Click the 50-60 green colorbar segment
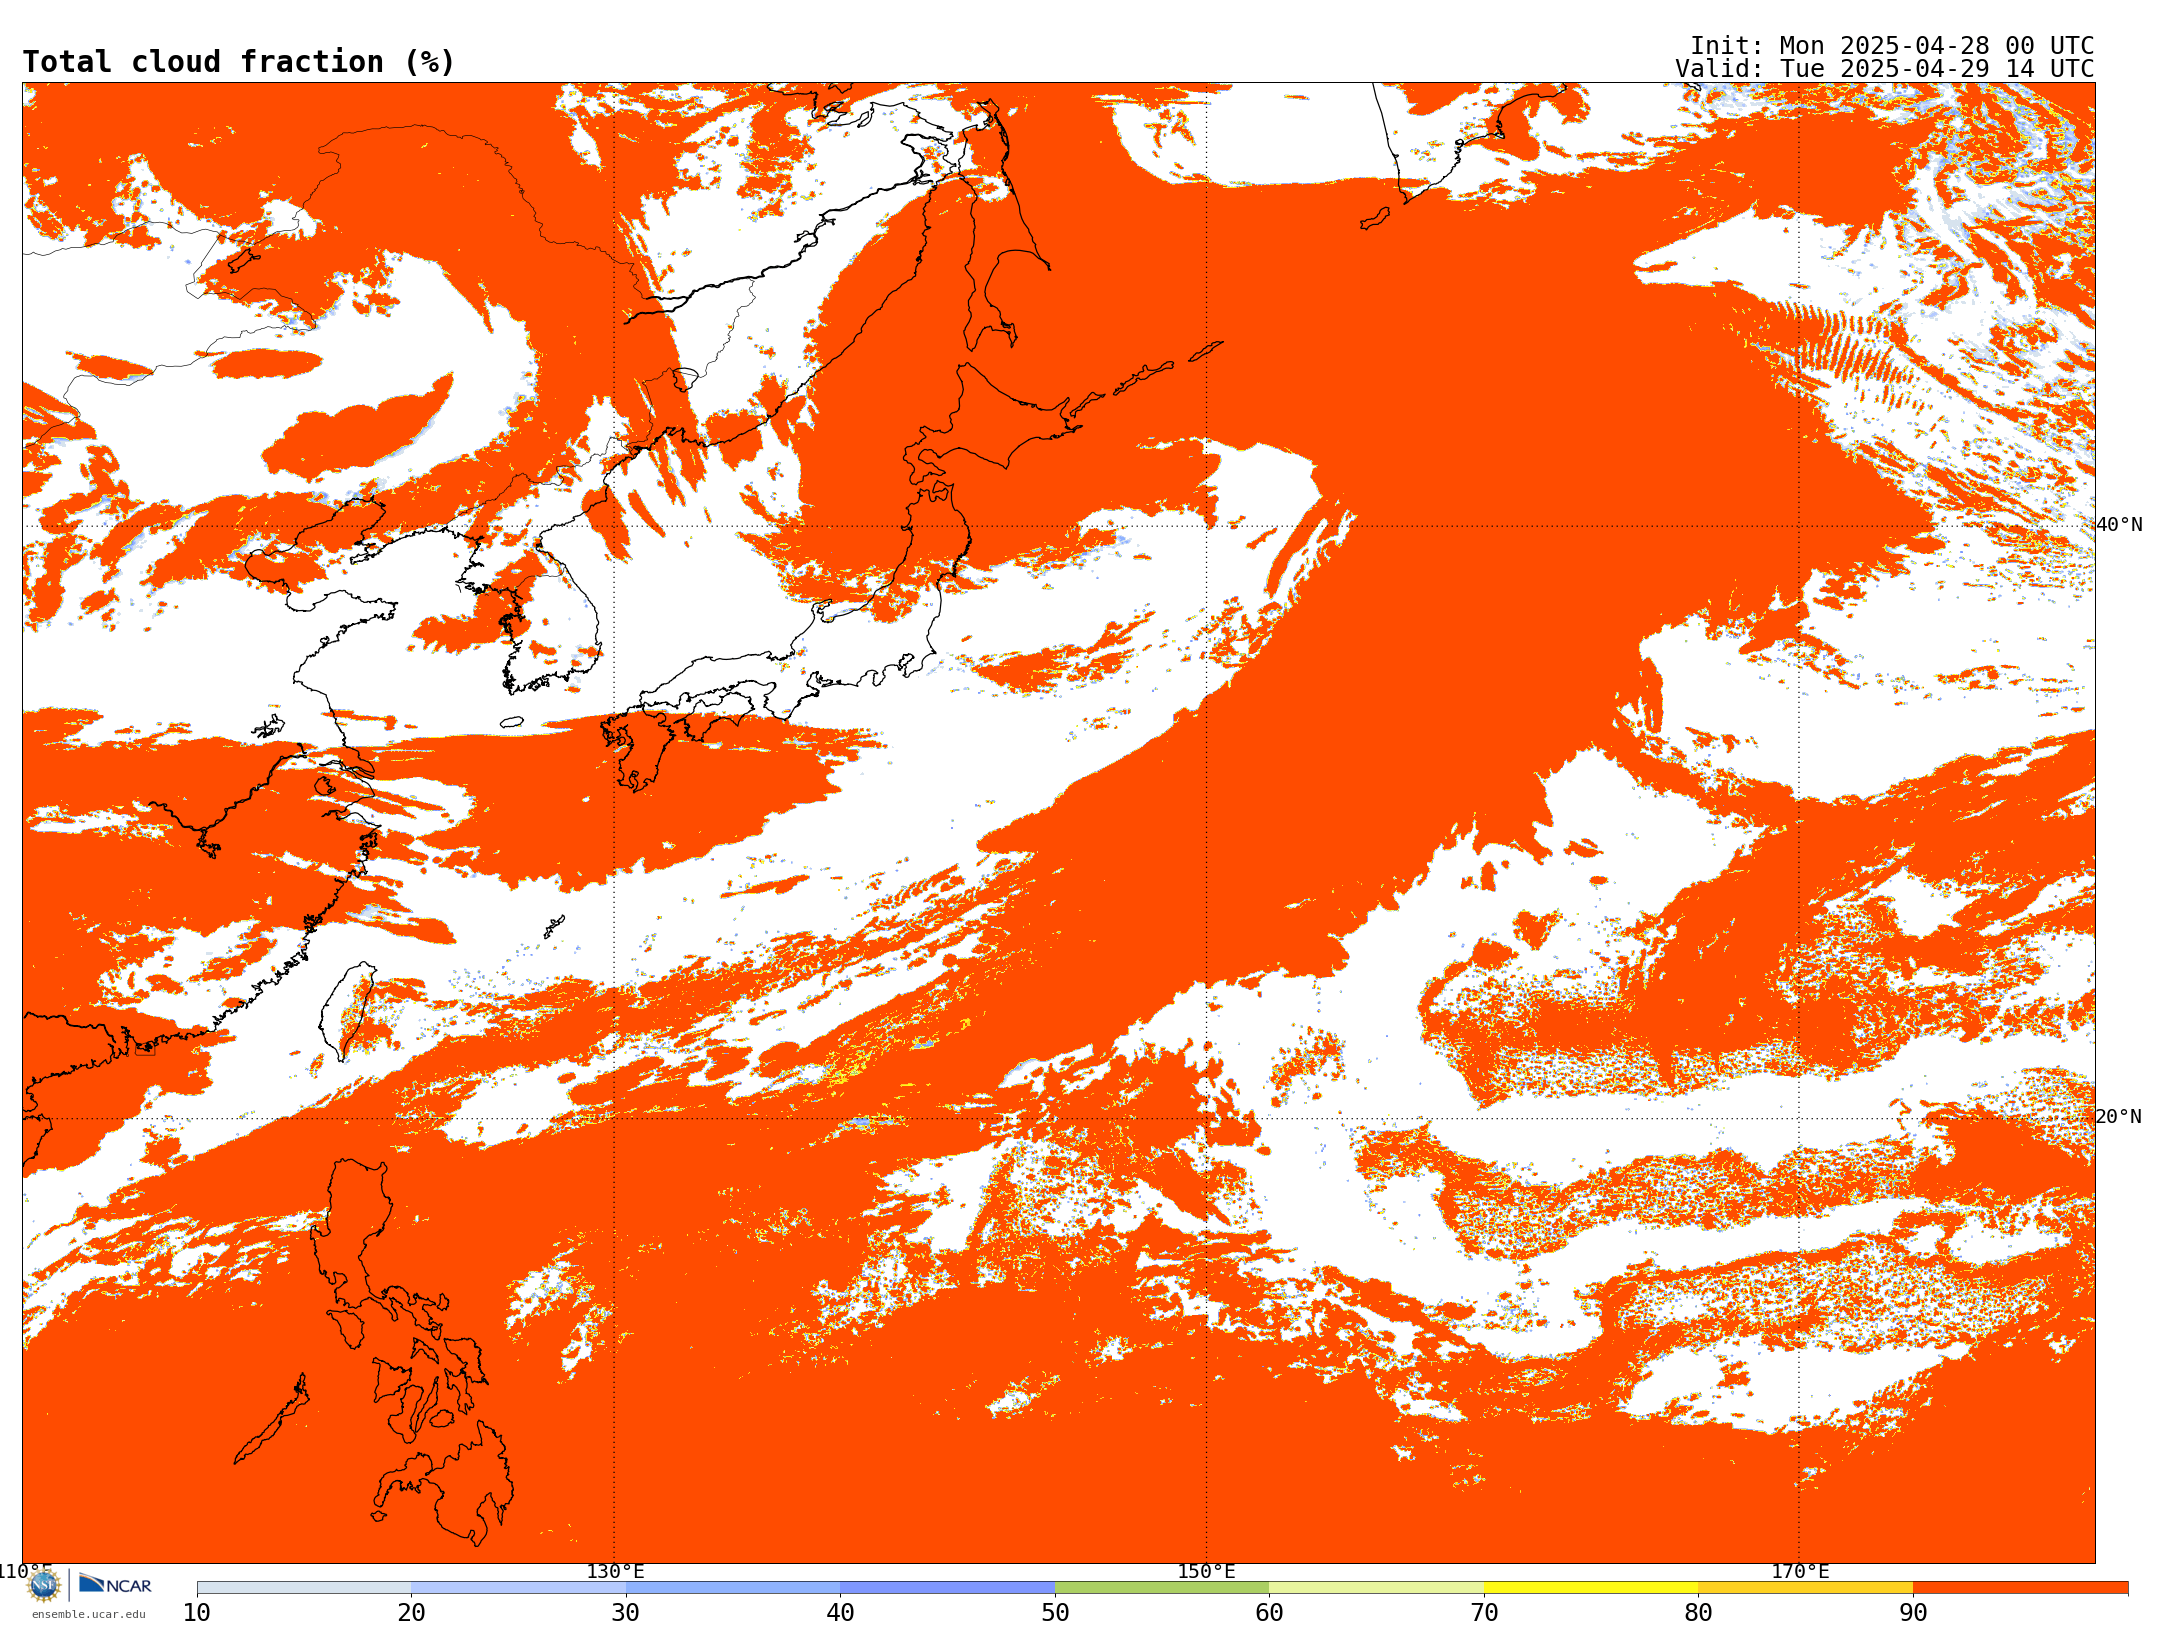 pyautogui.click(x=1162, y=1588)
